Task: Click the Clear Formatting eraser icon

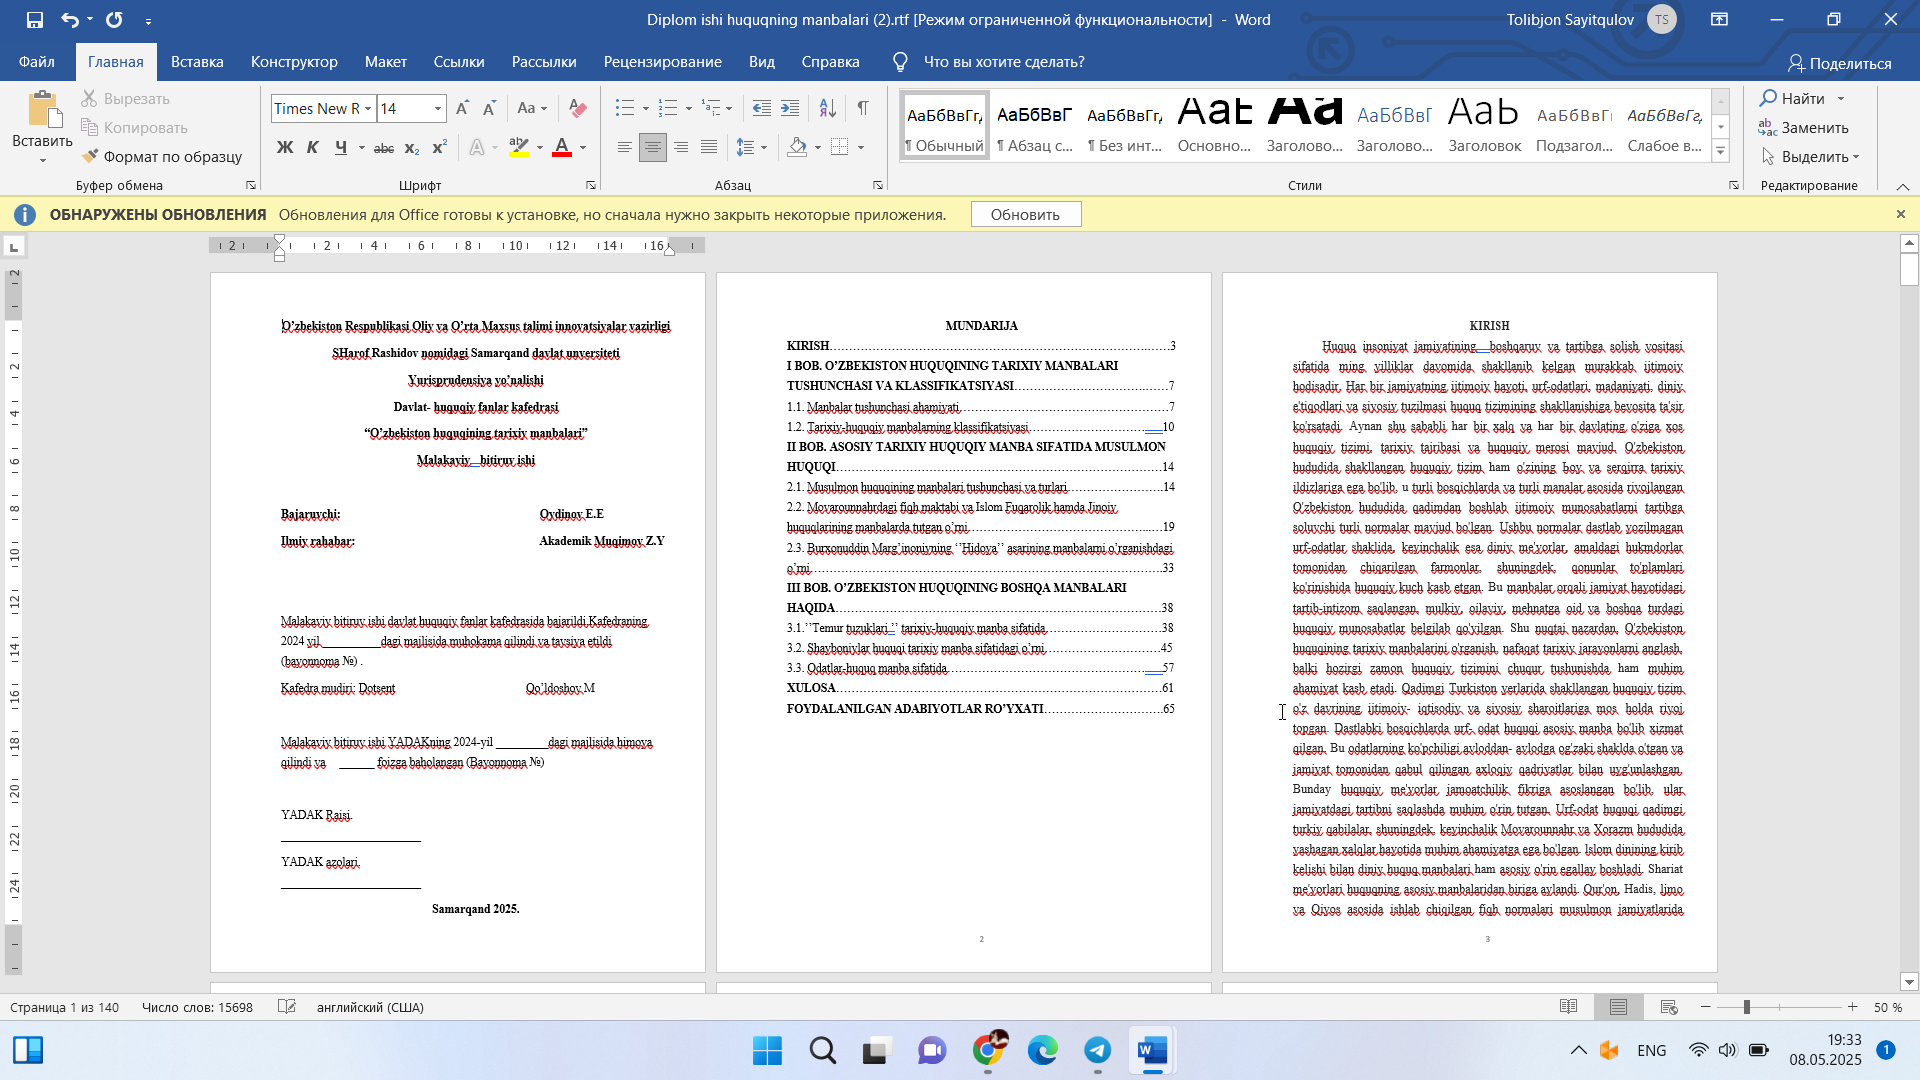Action: [577, 108]
